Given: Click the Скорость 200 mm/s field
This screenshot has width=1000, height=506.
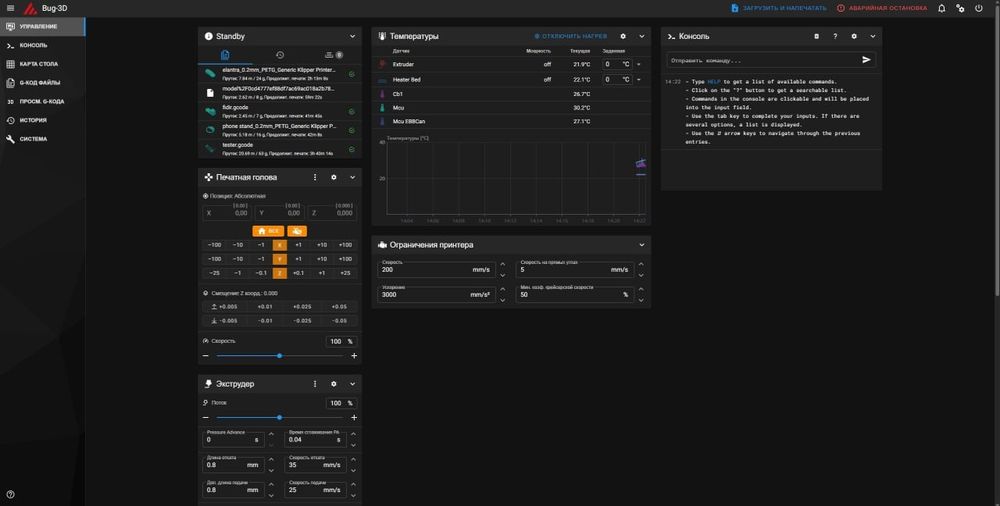Looking at the screenshot, I should pos(437,269).
